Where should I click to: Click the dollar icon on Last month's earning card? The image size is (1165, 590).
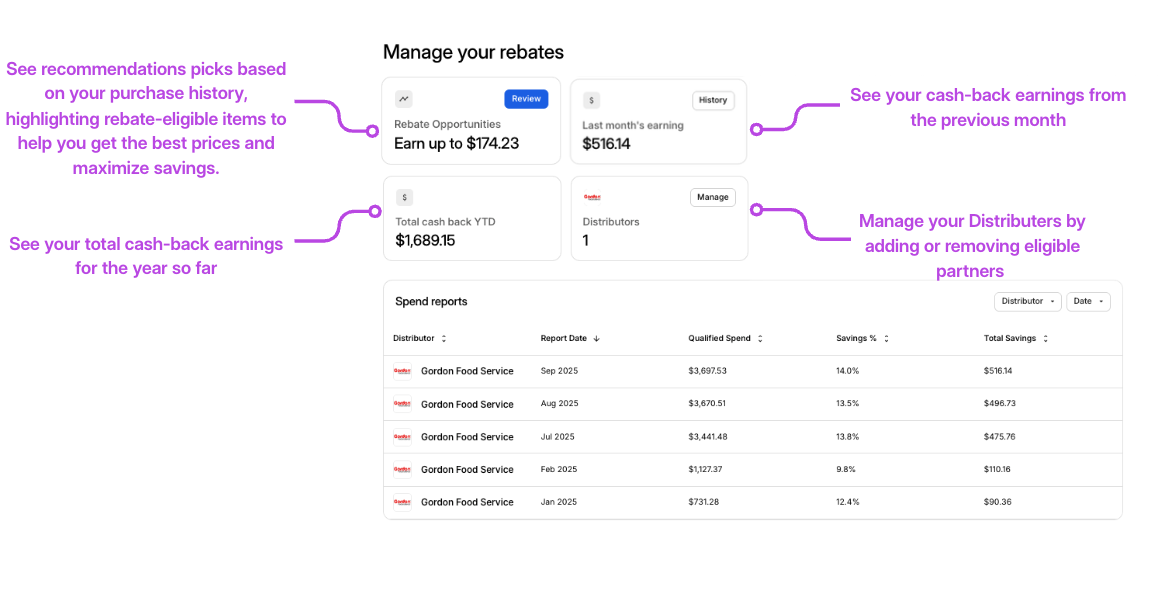(x=592, y=100)
